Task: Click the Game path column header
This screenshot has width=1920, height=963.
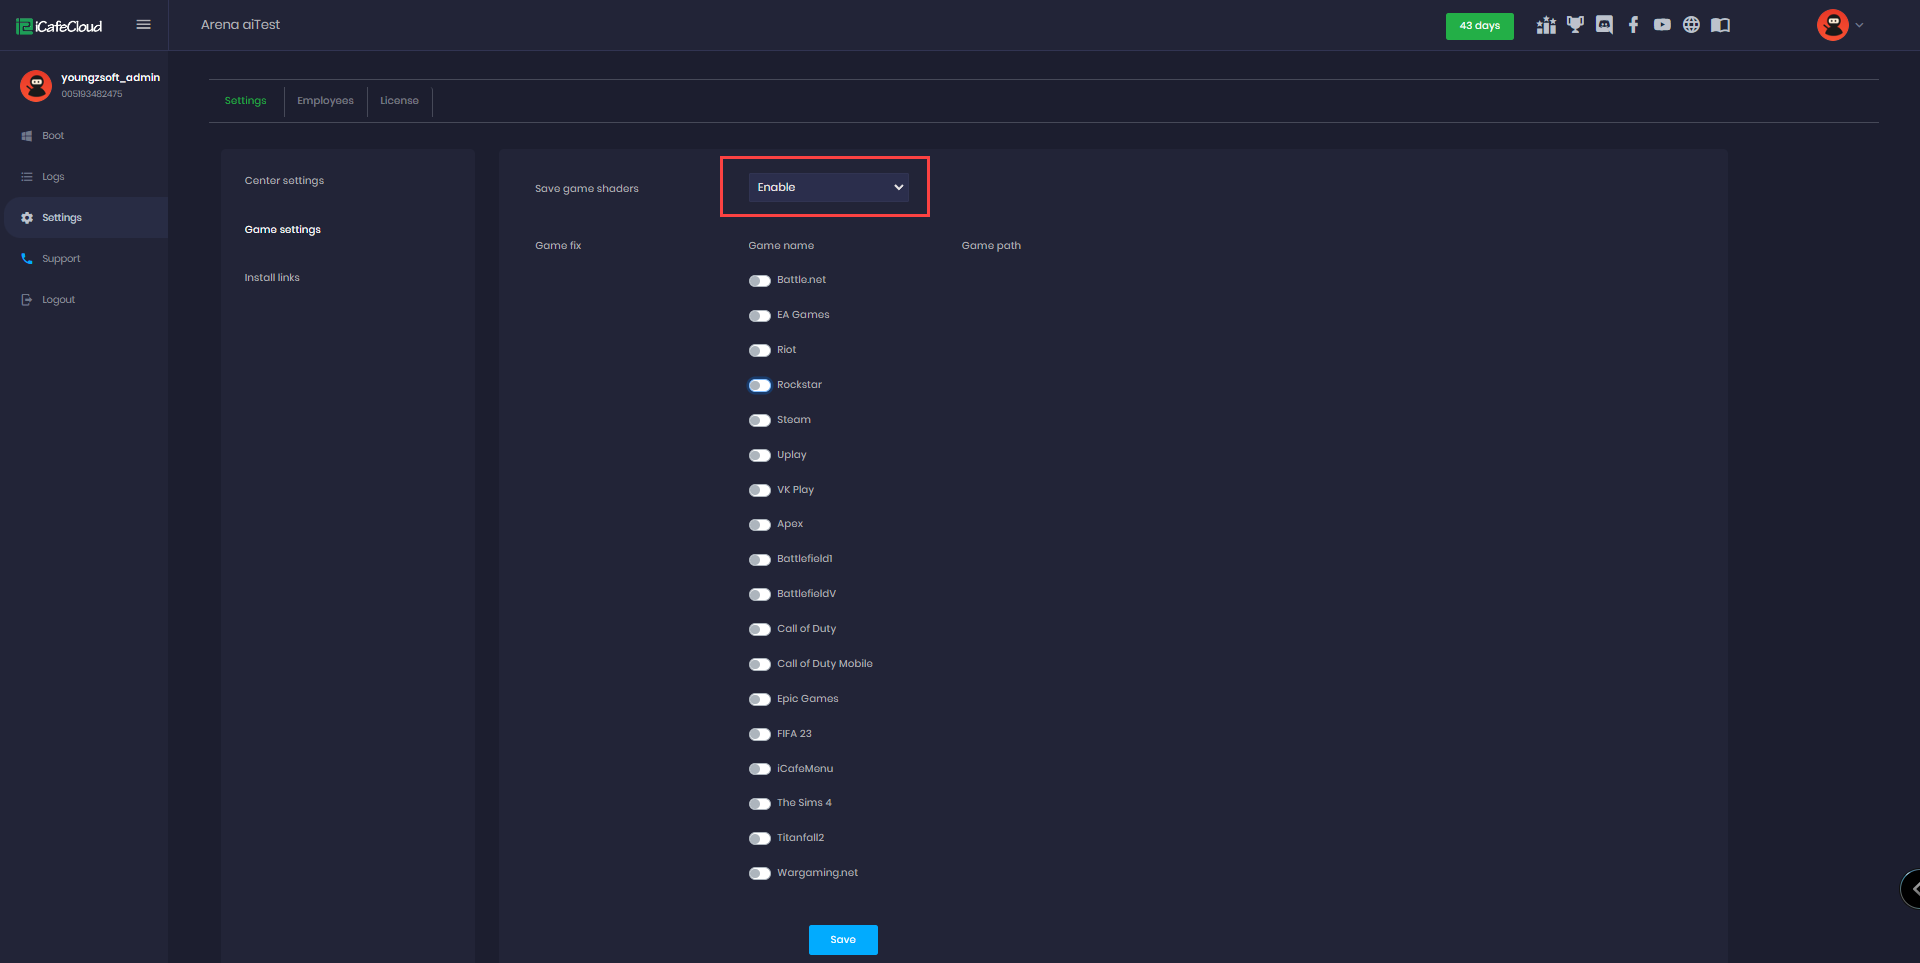Action: [x=991, y=246]
